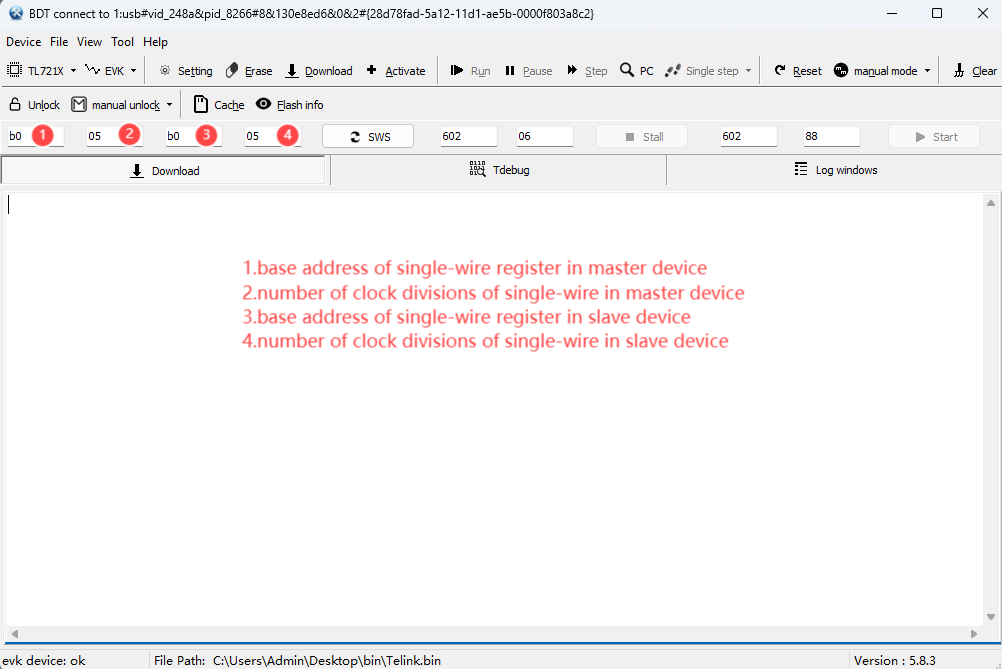Click the manual mode icon
1002x669 pixels.
pyautogui.click(x=841, y=70)
